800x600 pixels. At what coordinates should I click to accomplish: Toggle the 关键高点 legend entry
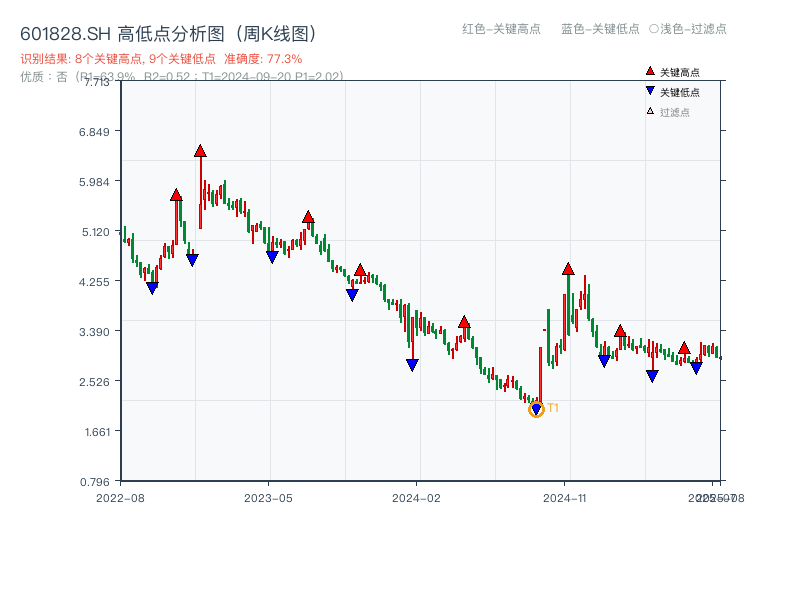pos(672,72)
